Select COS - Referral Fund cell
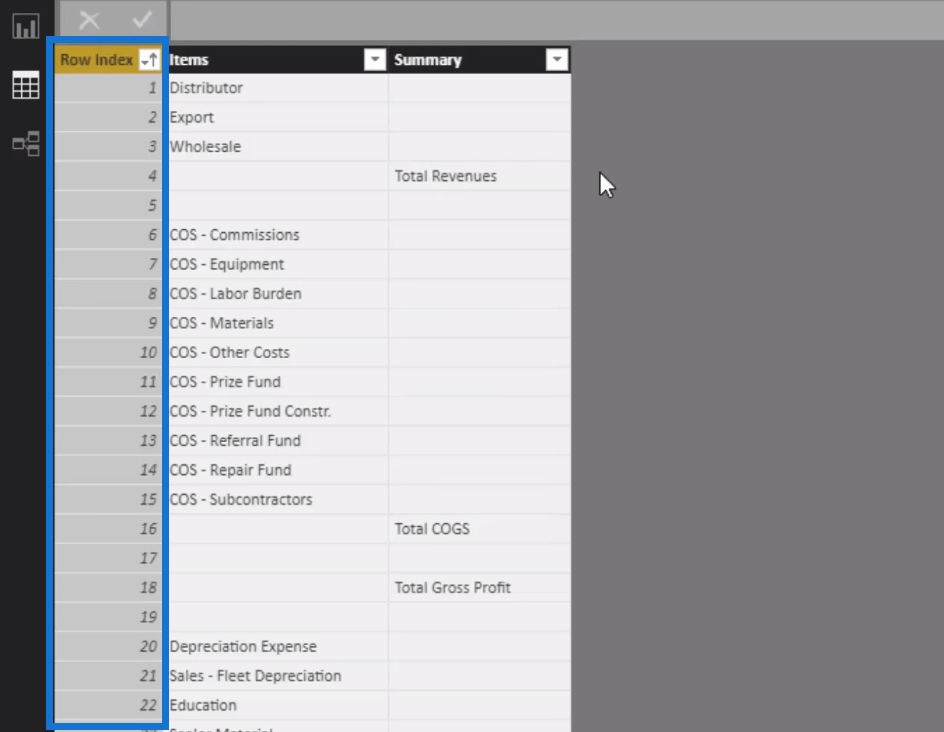The width and height of the screenshot is (944, 732). point(278,441)
